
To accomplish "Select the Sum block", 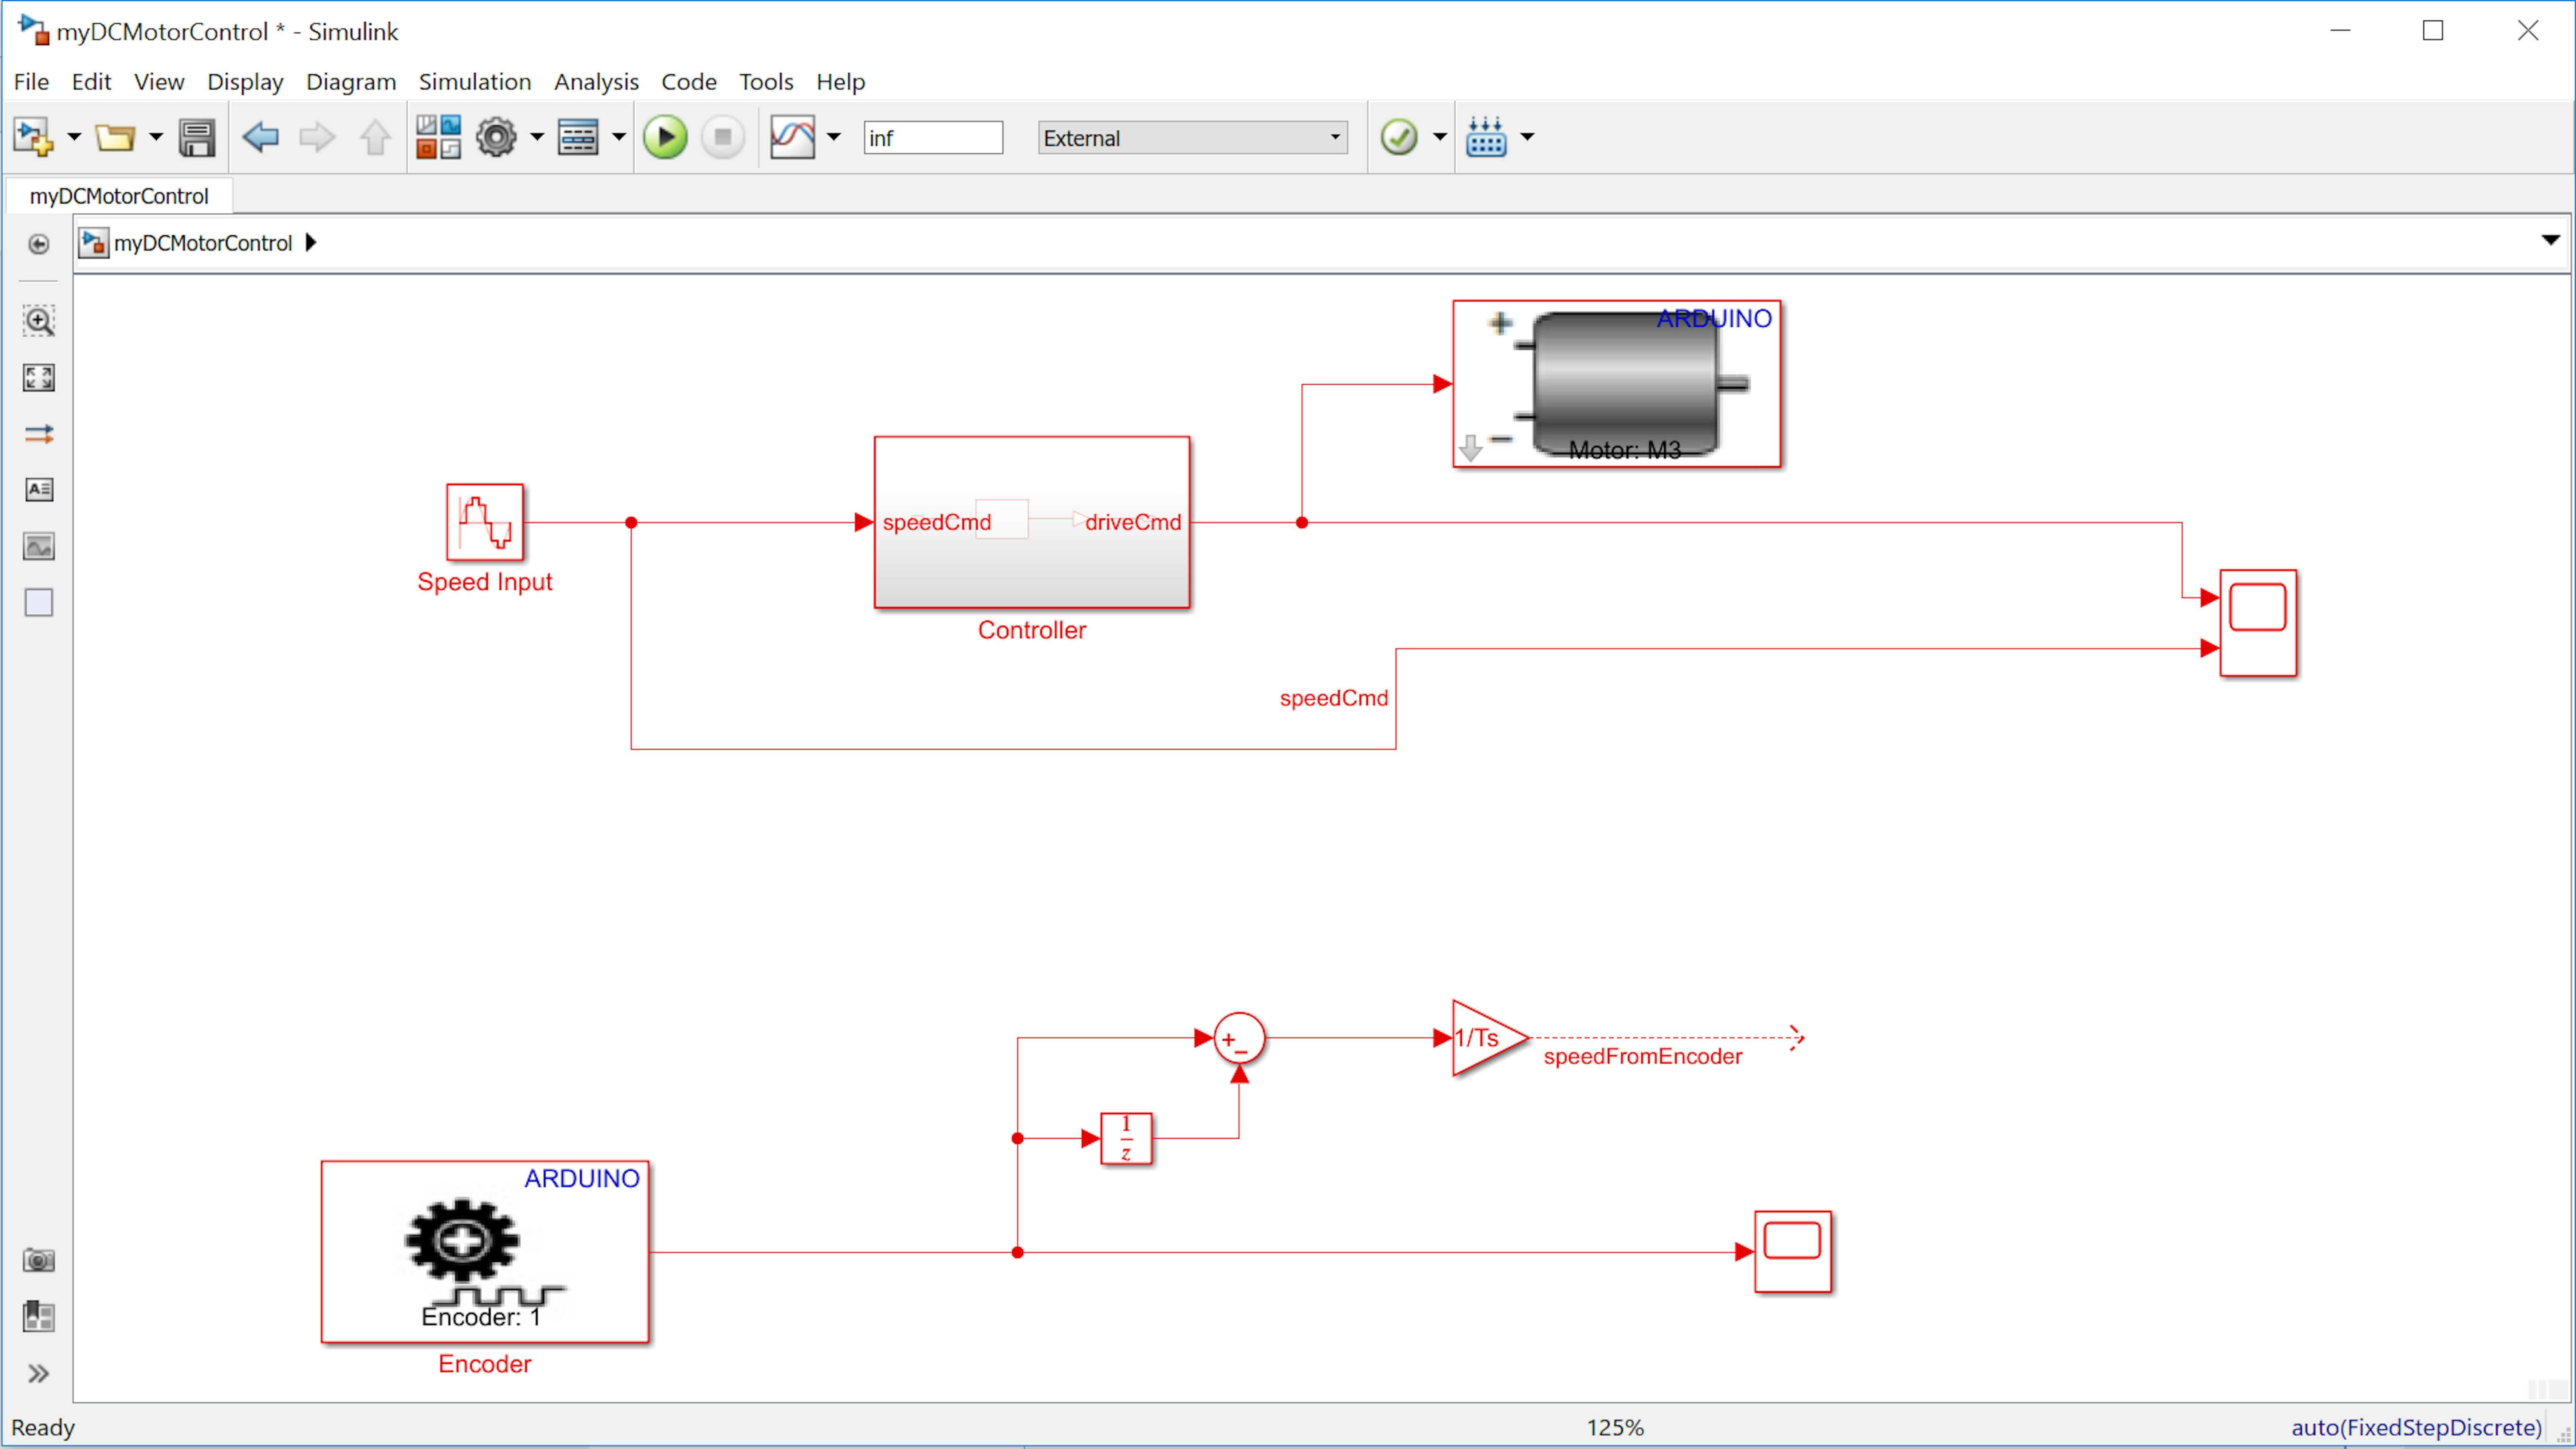I will [1239, 1038].
